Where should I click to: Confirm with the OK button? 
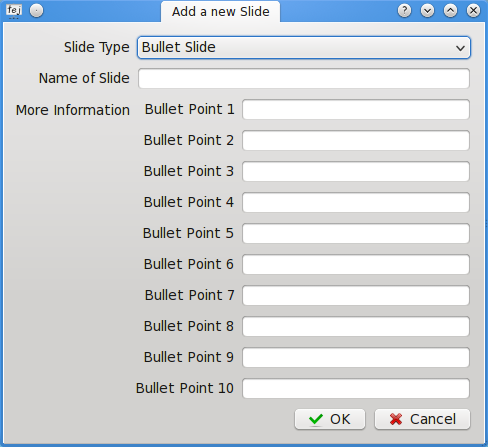(x=330, y=419)
